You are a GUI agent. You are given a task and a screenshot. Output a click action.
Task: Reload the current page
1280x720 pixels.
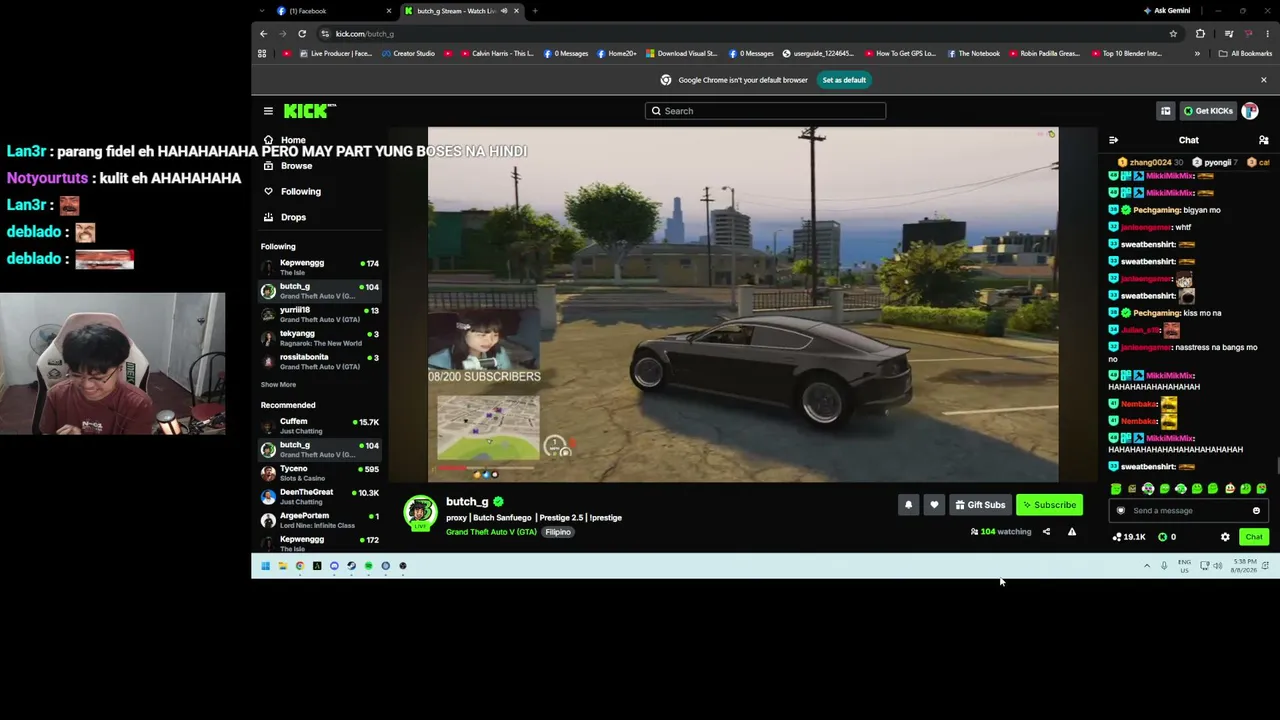302,34
